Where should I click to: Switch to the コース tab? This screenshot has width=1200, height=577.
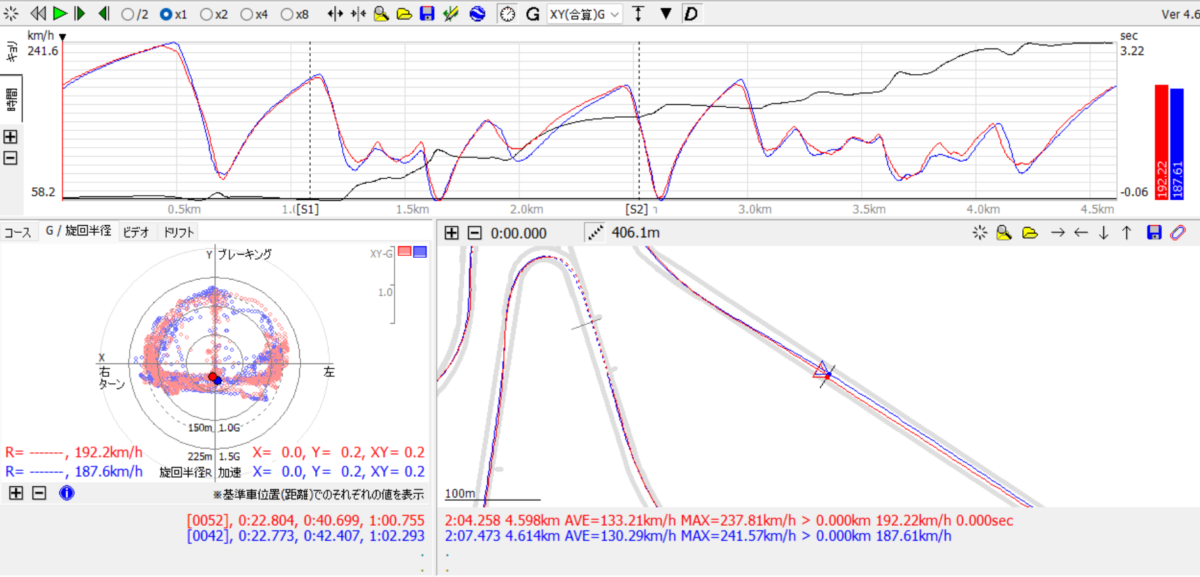pyautogui.click(x=18, y=232)
